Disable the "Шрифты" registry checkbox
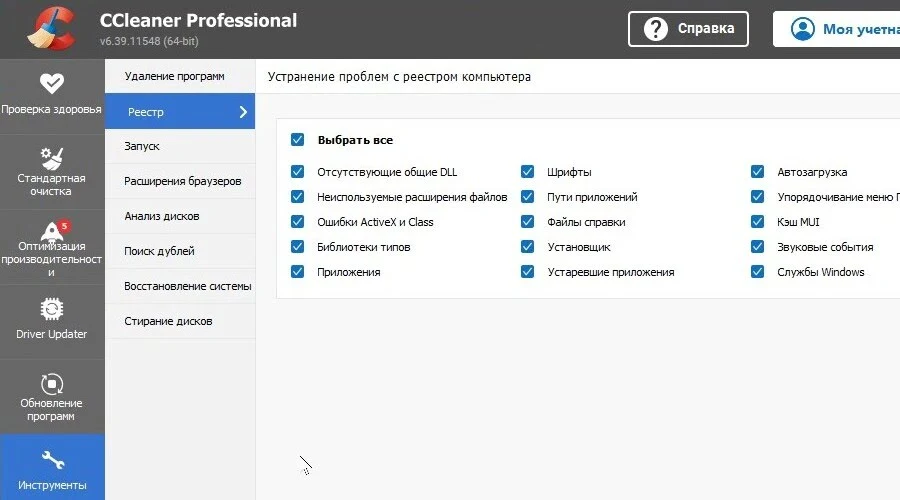900x500 pixels. pyautogui.click(x=527, y=171)
